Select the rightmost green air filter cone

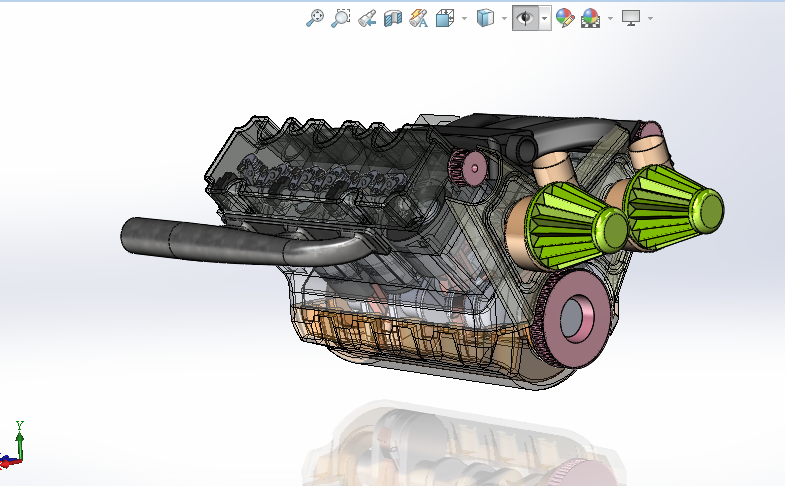click(x=673, y=206)
